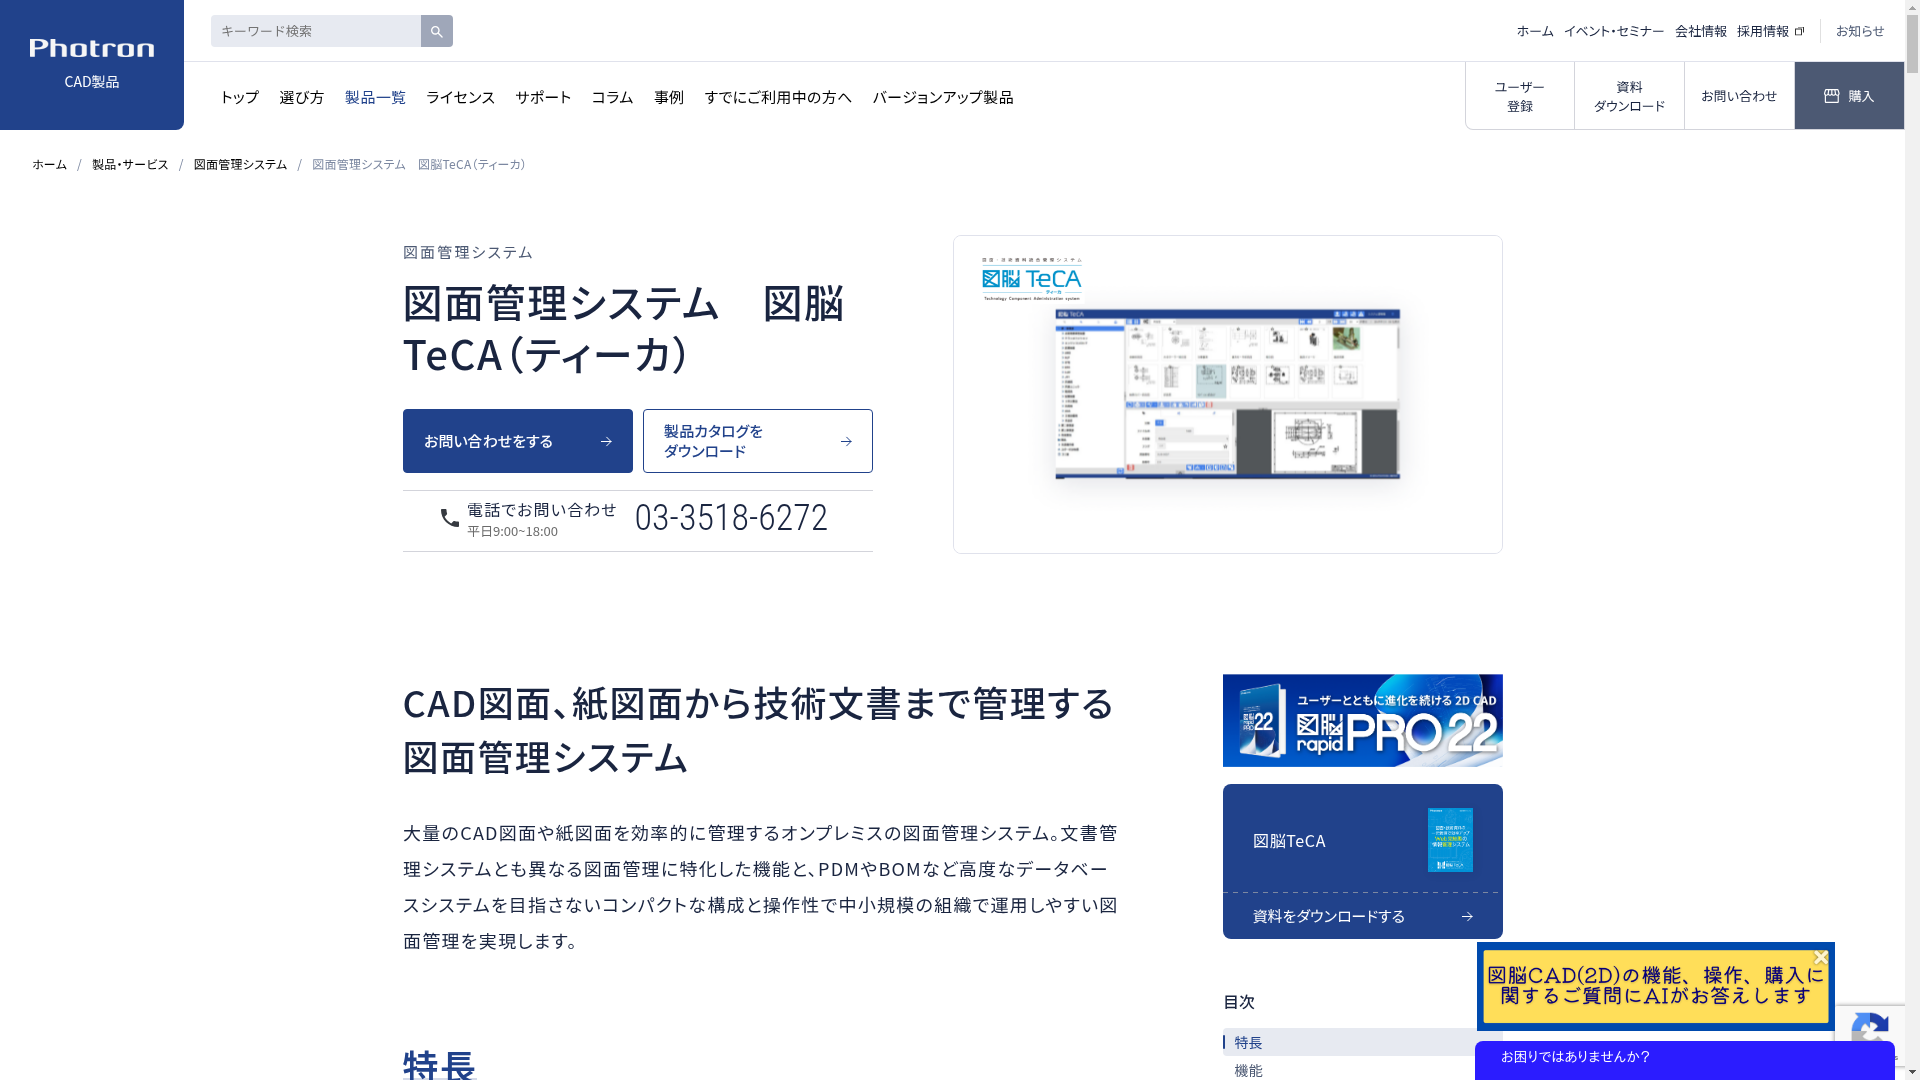1920x1080 pixels.
Task: Click 製品カタログをダウンロード button
Action: pos(757,441)
